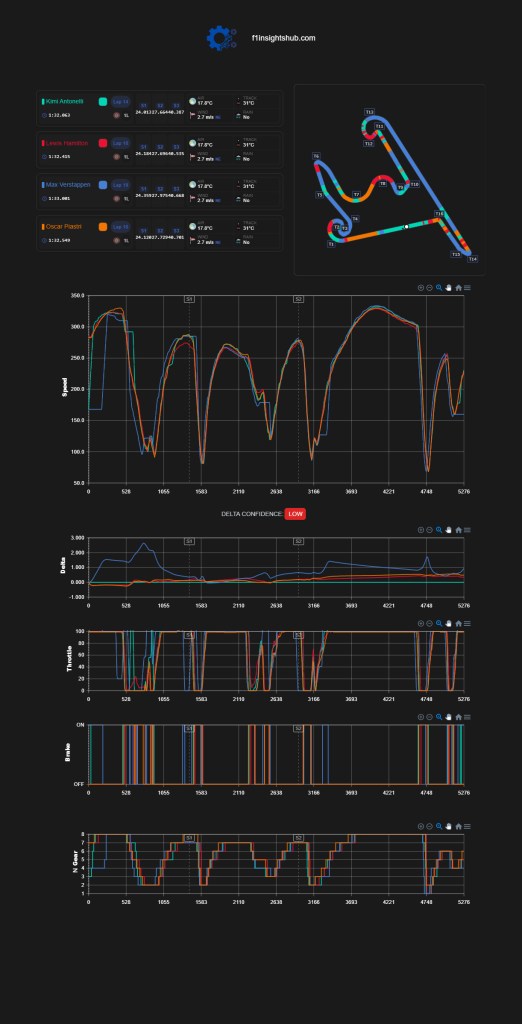Zoom out on the N Gear chart
The height and width of the screenshot is (1024, 522).
pos(429,826)
